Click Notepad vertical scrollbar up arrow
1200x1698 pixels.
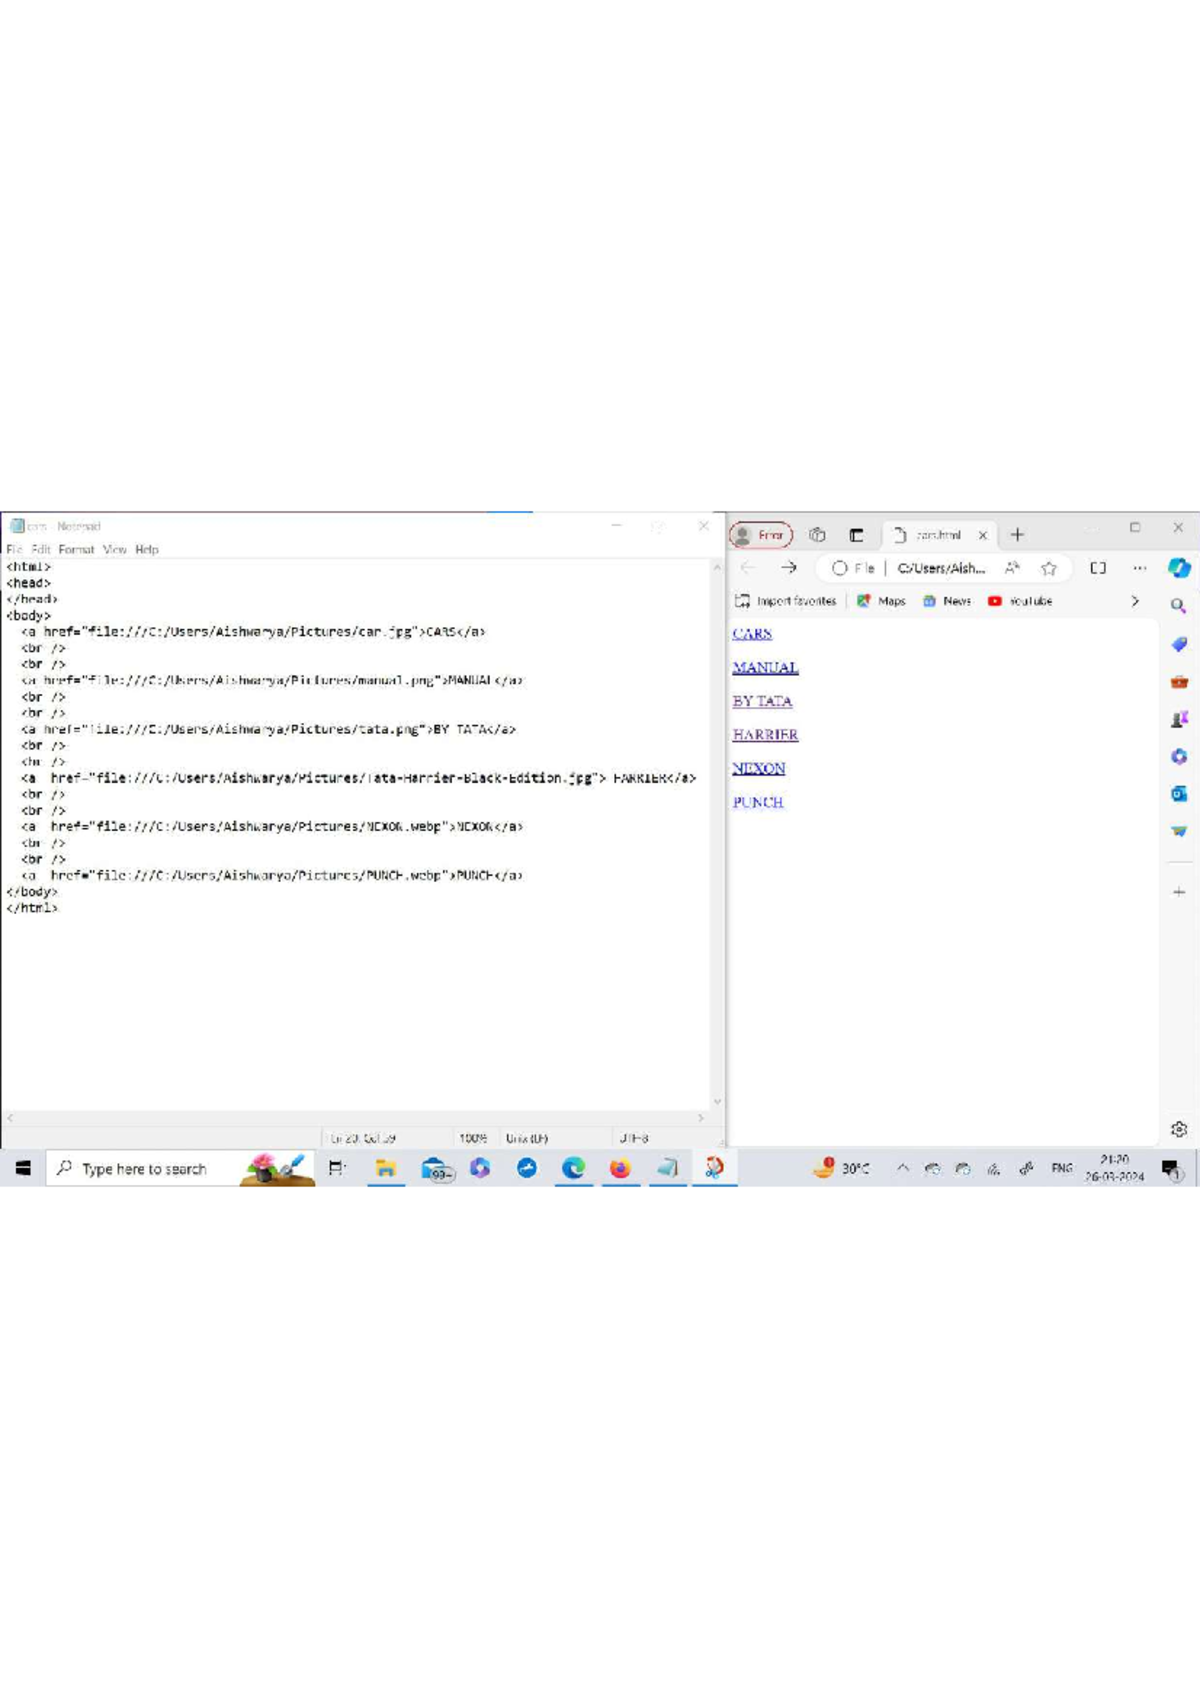[716, 567]
